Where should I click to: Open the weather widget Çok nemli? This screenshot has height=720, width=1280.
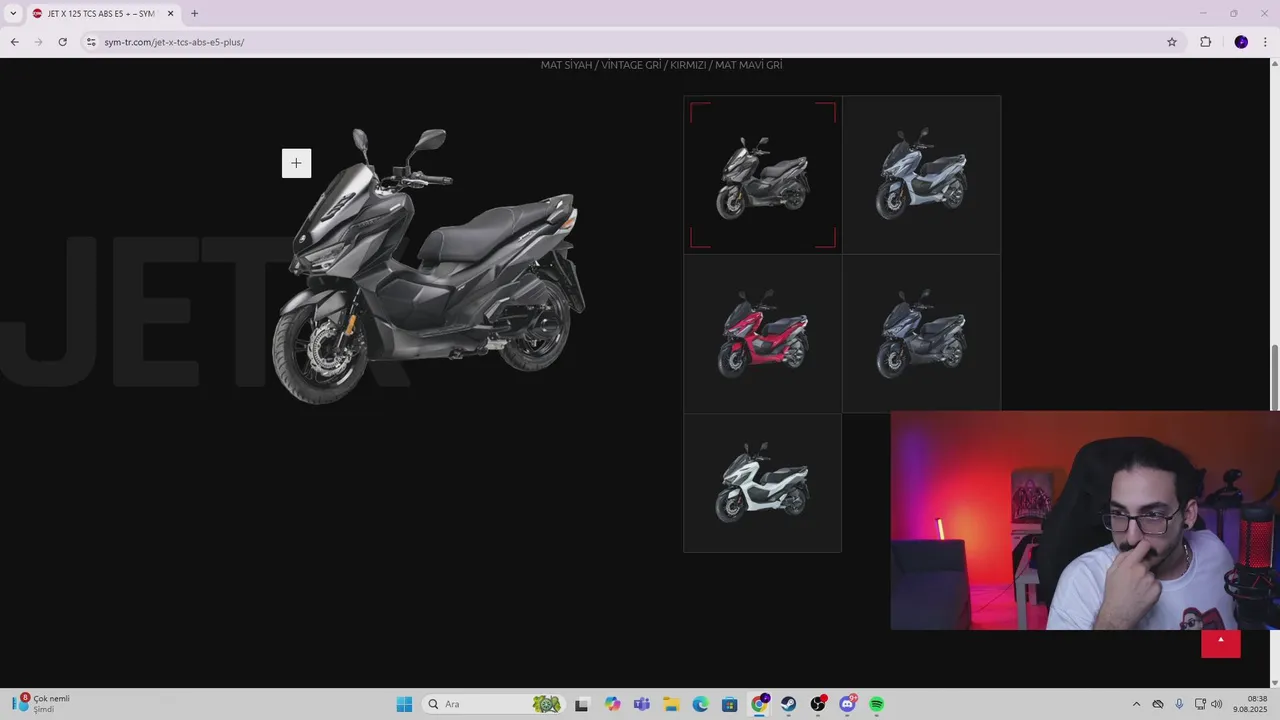point(42,704)
